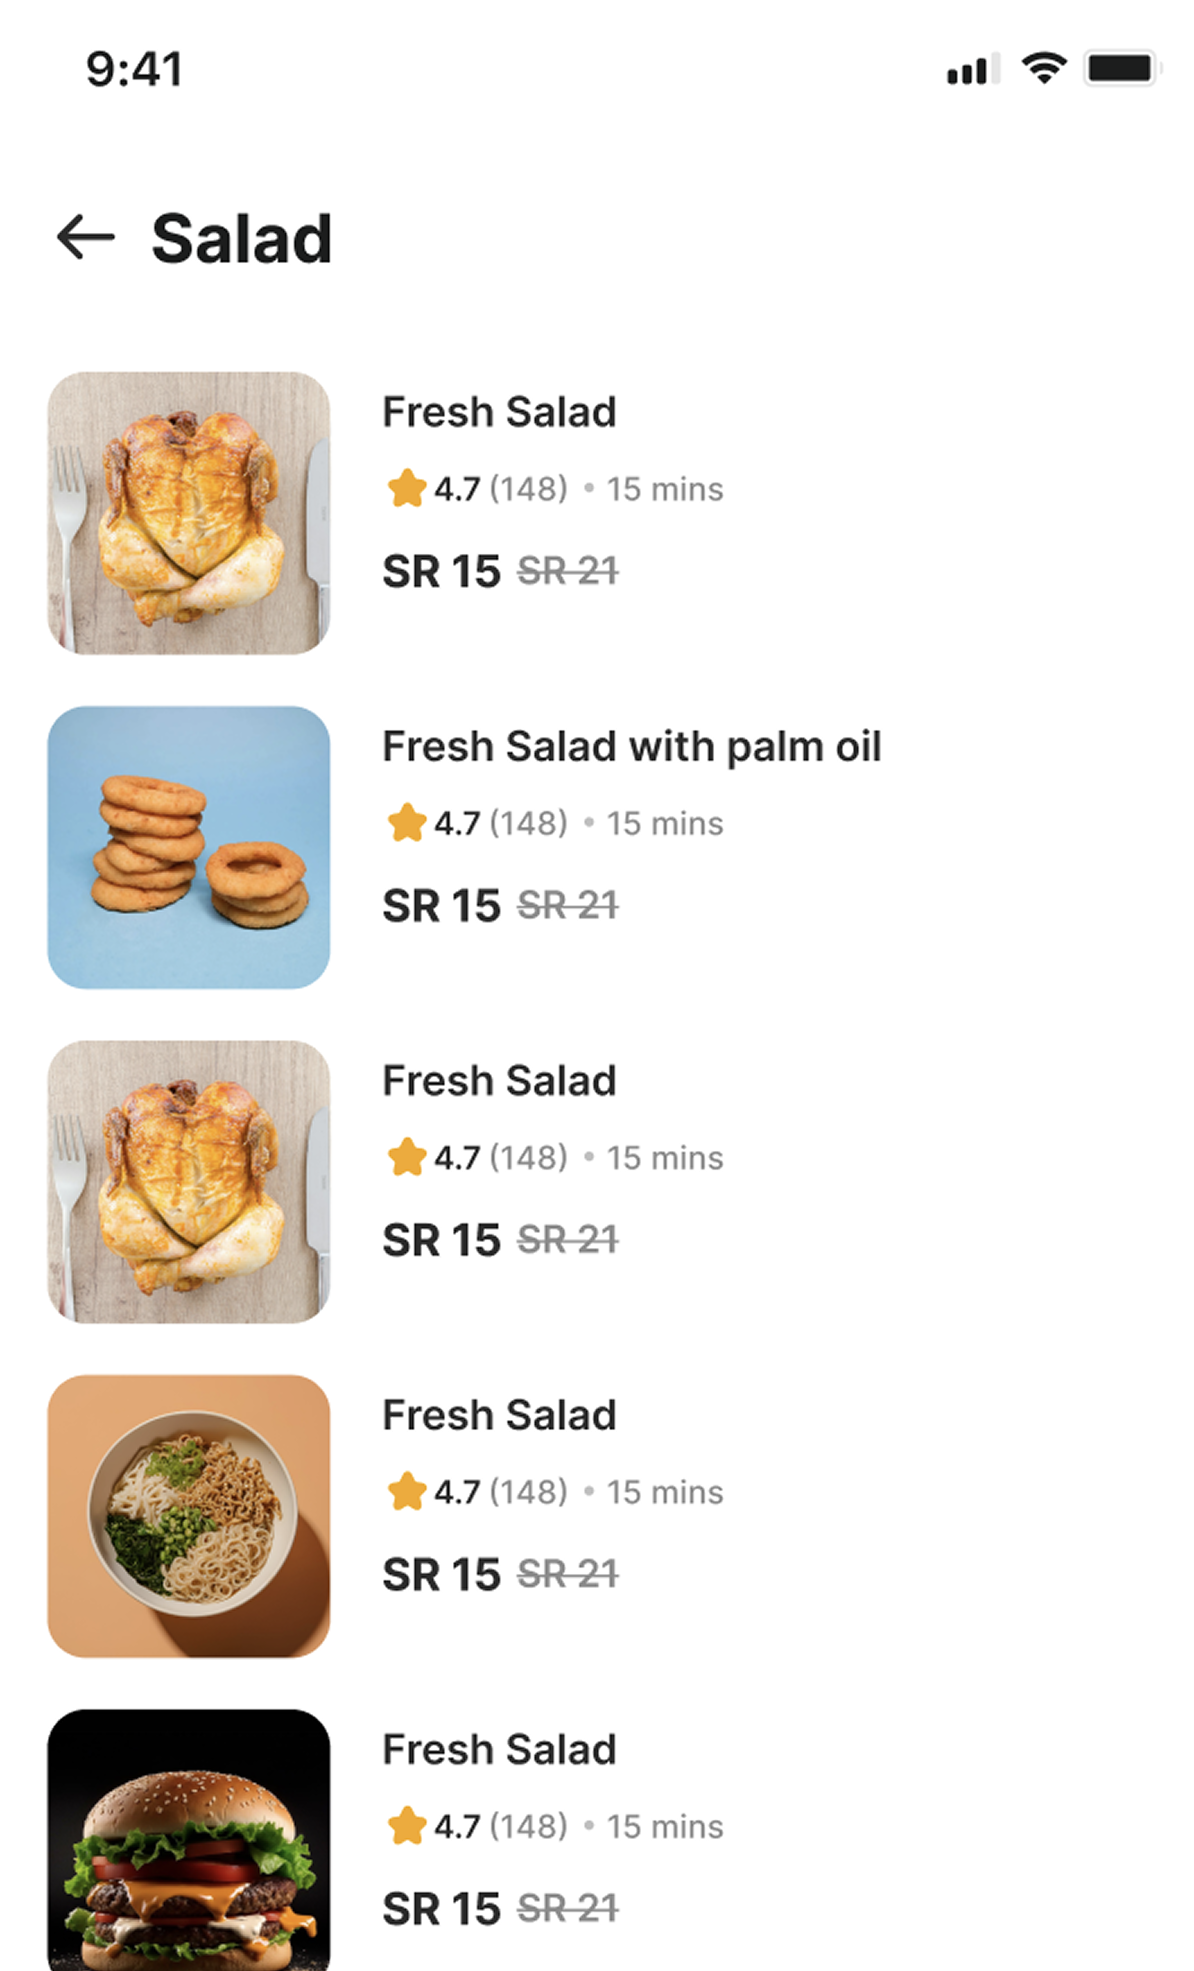The width and height of the screenshot is (1194, 1971).
Task: Tap the star icon on the palm oil salad
Action: 407,823
